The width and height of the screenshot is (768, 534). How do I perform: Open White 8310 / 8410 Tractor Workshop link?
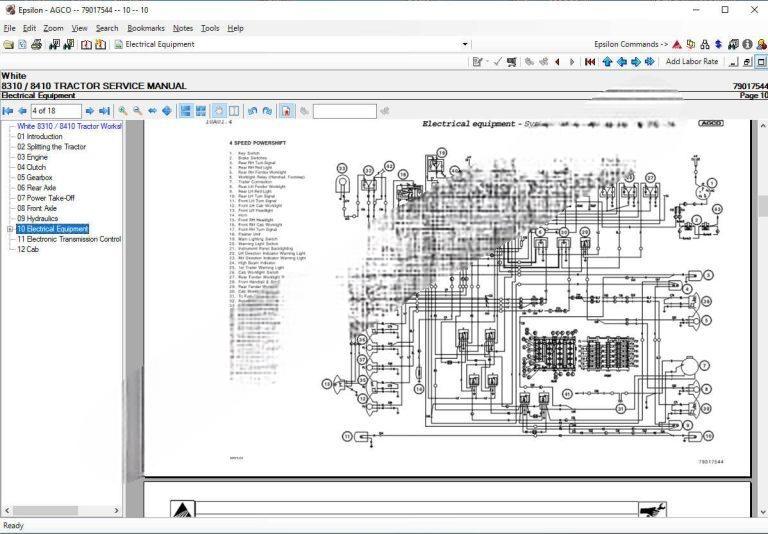click(x=68, y=126)
